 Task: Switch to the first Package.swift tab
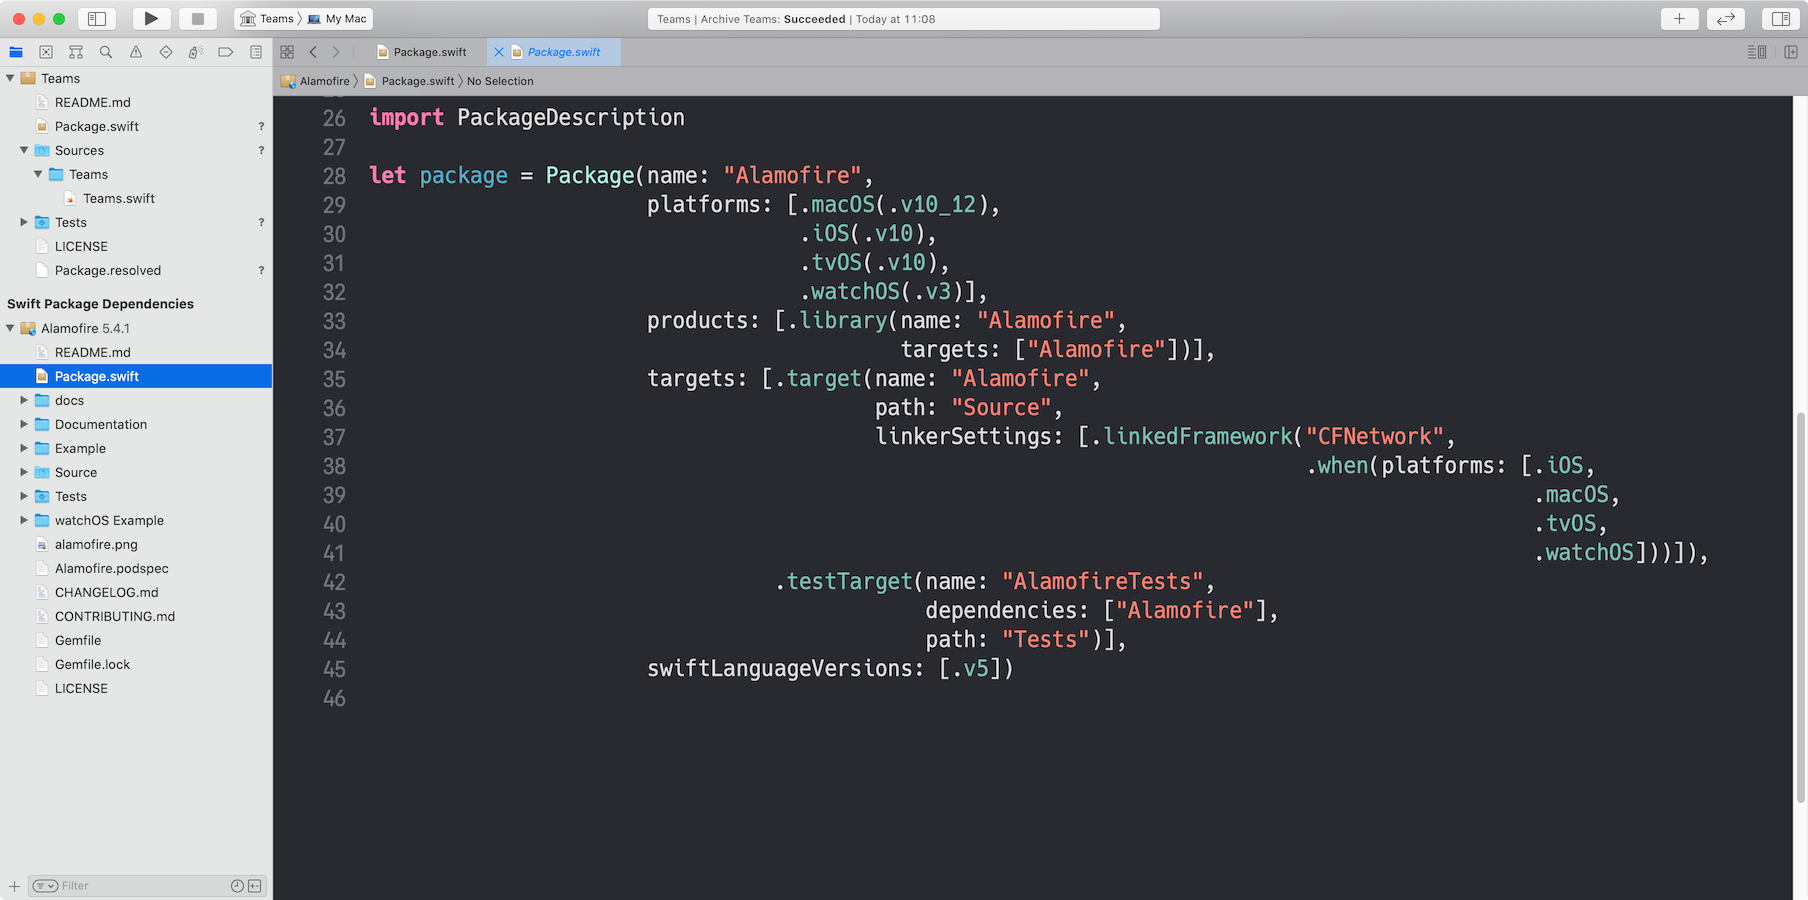429,52
